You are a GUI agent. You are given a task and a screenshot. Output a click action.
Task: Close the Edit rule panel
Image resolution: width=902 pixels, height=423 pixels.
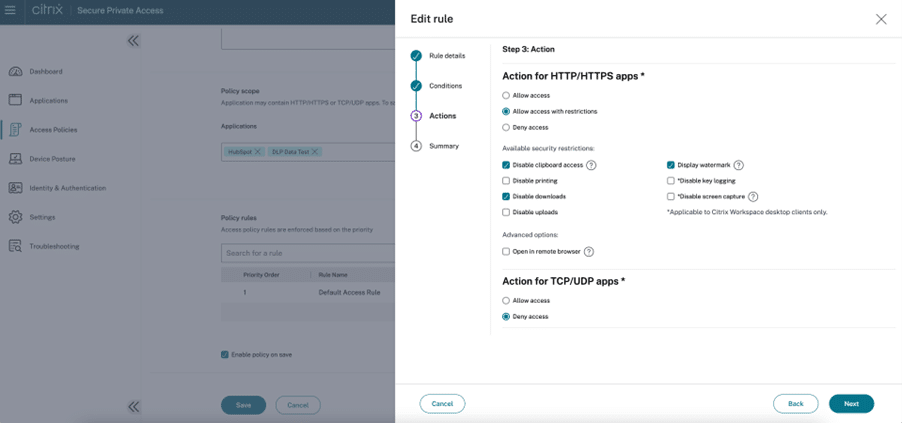tap(881, 20)
